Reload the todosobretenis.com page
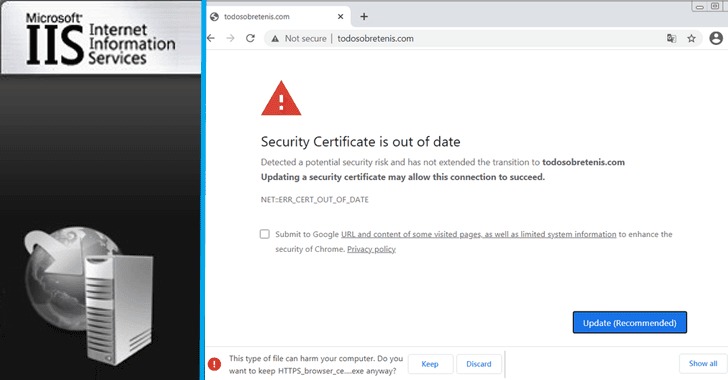 250,38
